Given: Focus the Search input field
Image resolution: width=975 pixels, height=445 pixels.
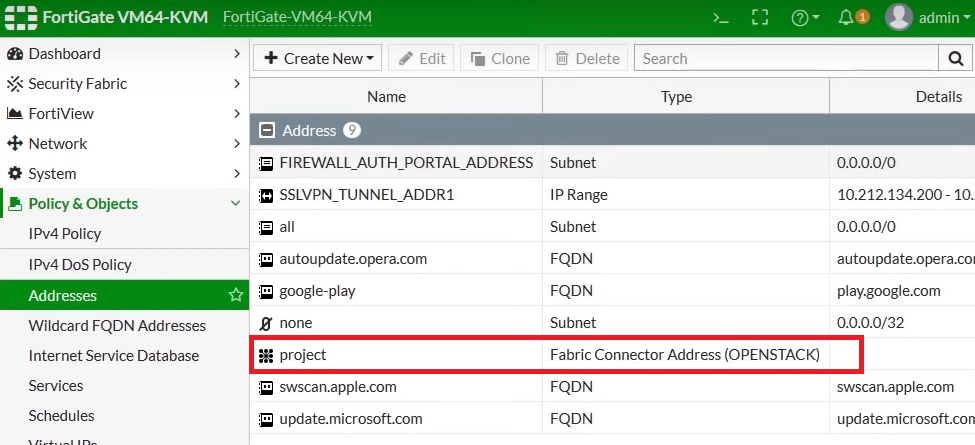Looking at the screenshot, I should [x=786, y=58].
